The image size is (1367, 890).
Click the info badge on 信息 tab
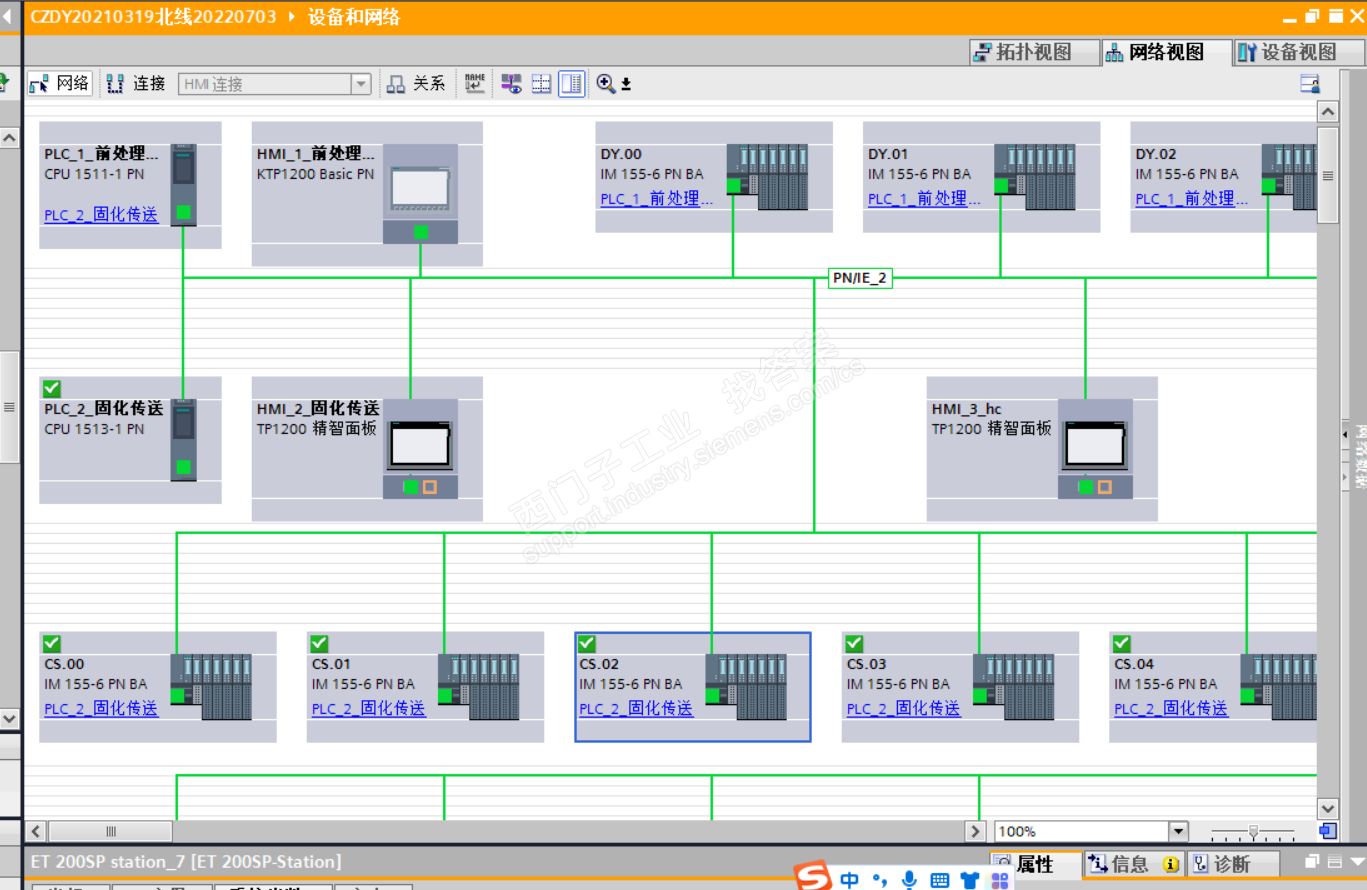point(1171,864)
